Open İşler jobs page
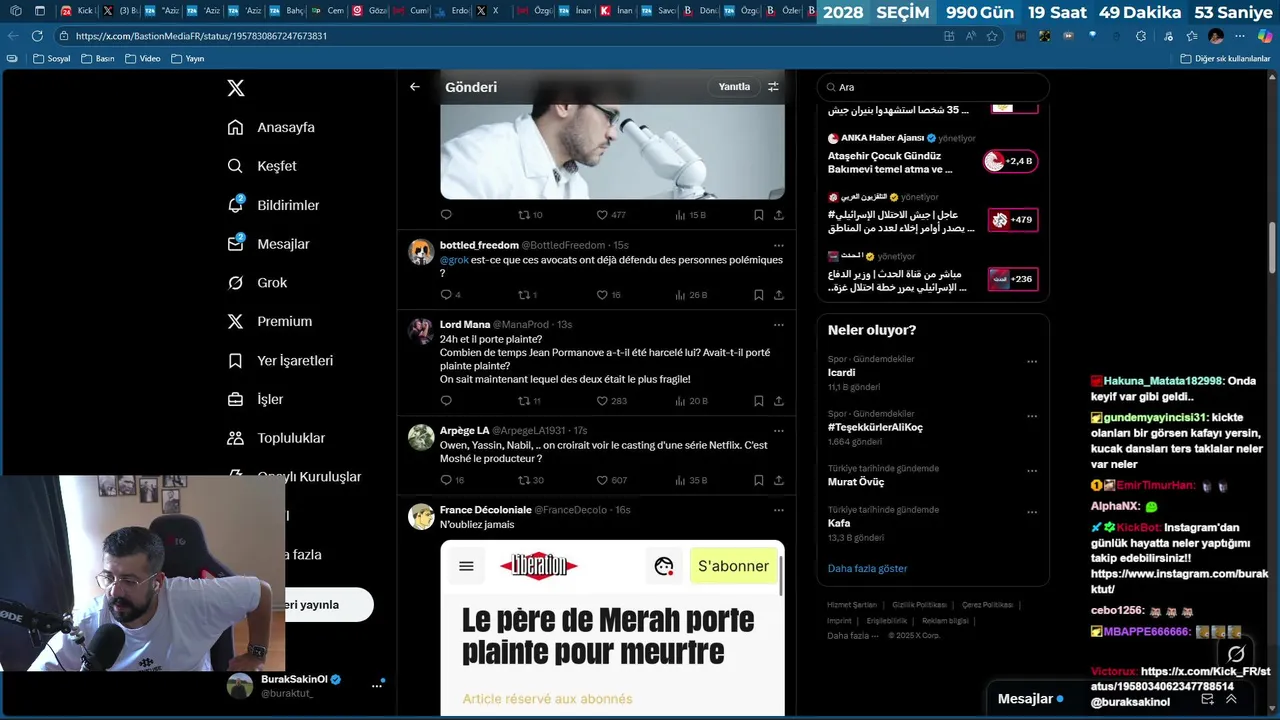 pos(255,399)
